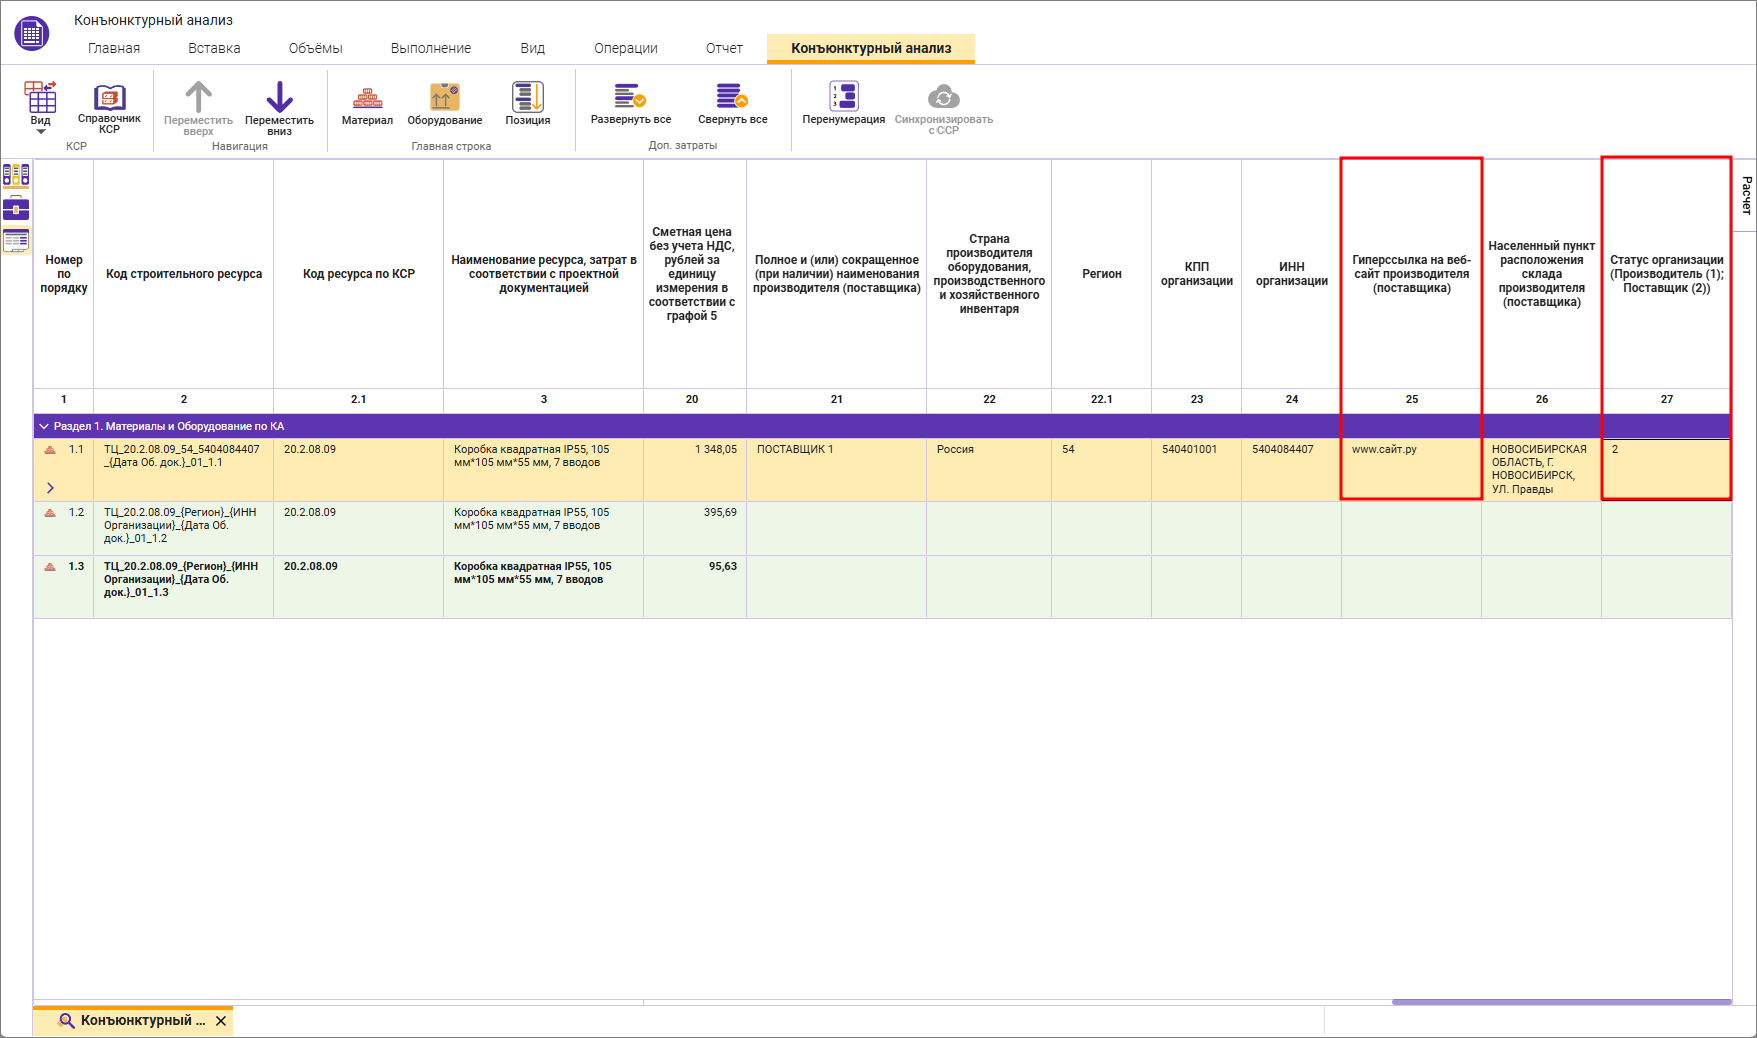Collapse Раздел 1 Материалы и Оборудование
This screenshot has height=1038, width=1757.
click(44, 426)
